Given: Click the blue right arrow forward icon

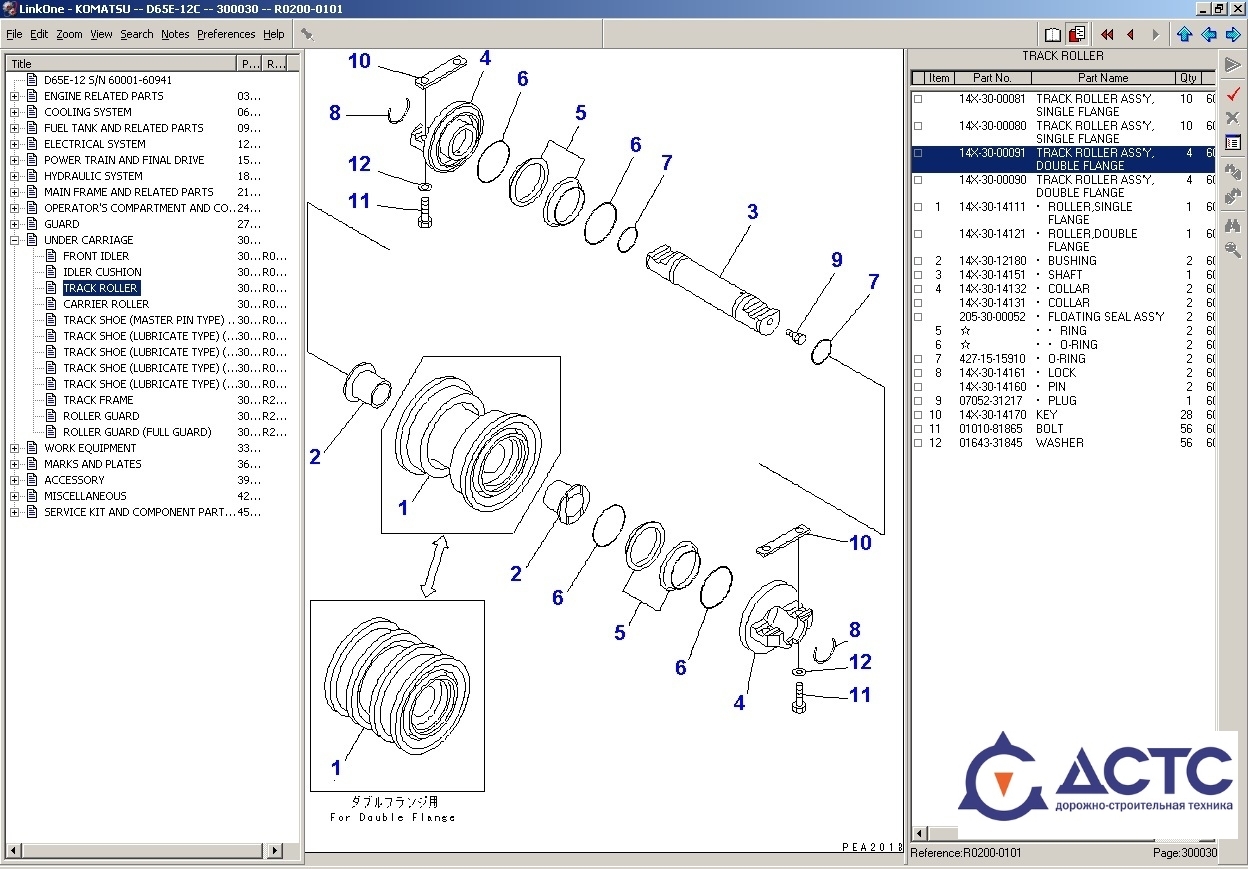Looking at the screenshot, I should [x=1233, y=34].
